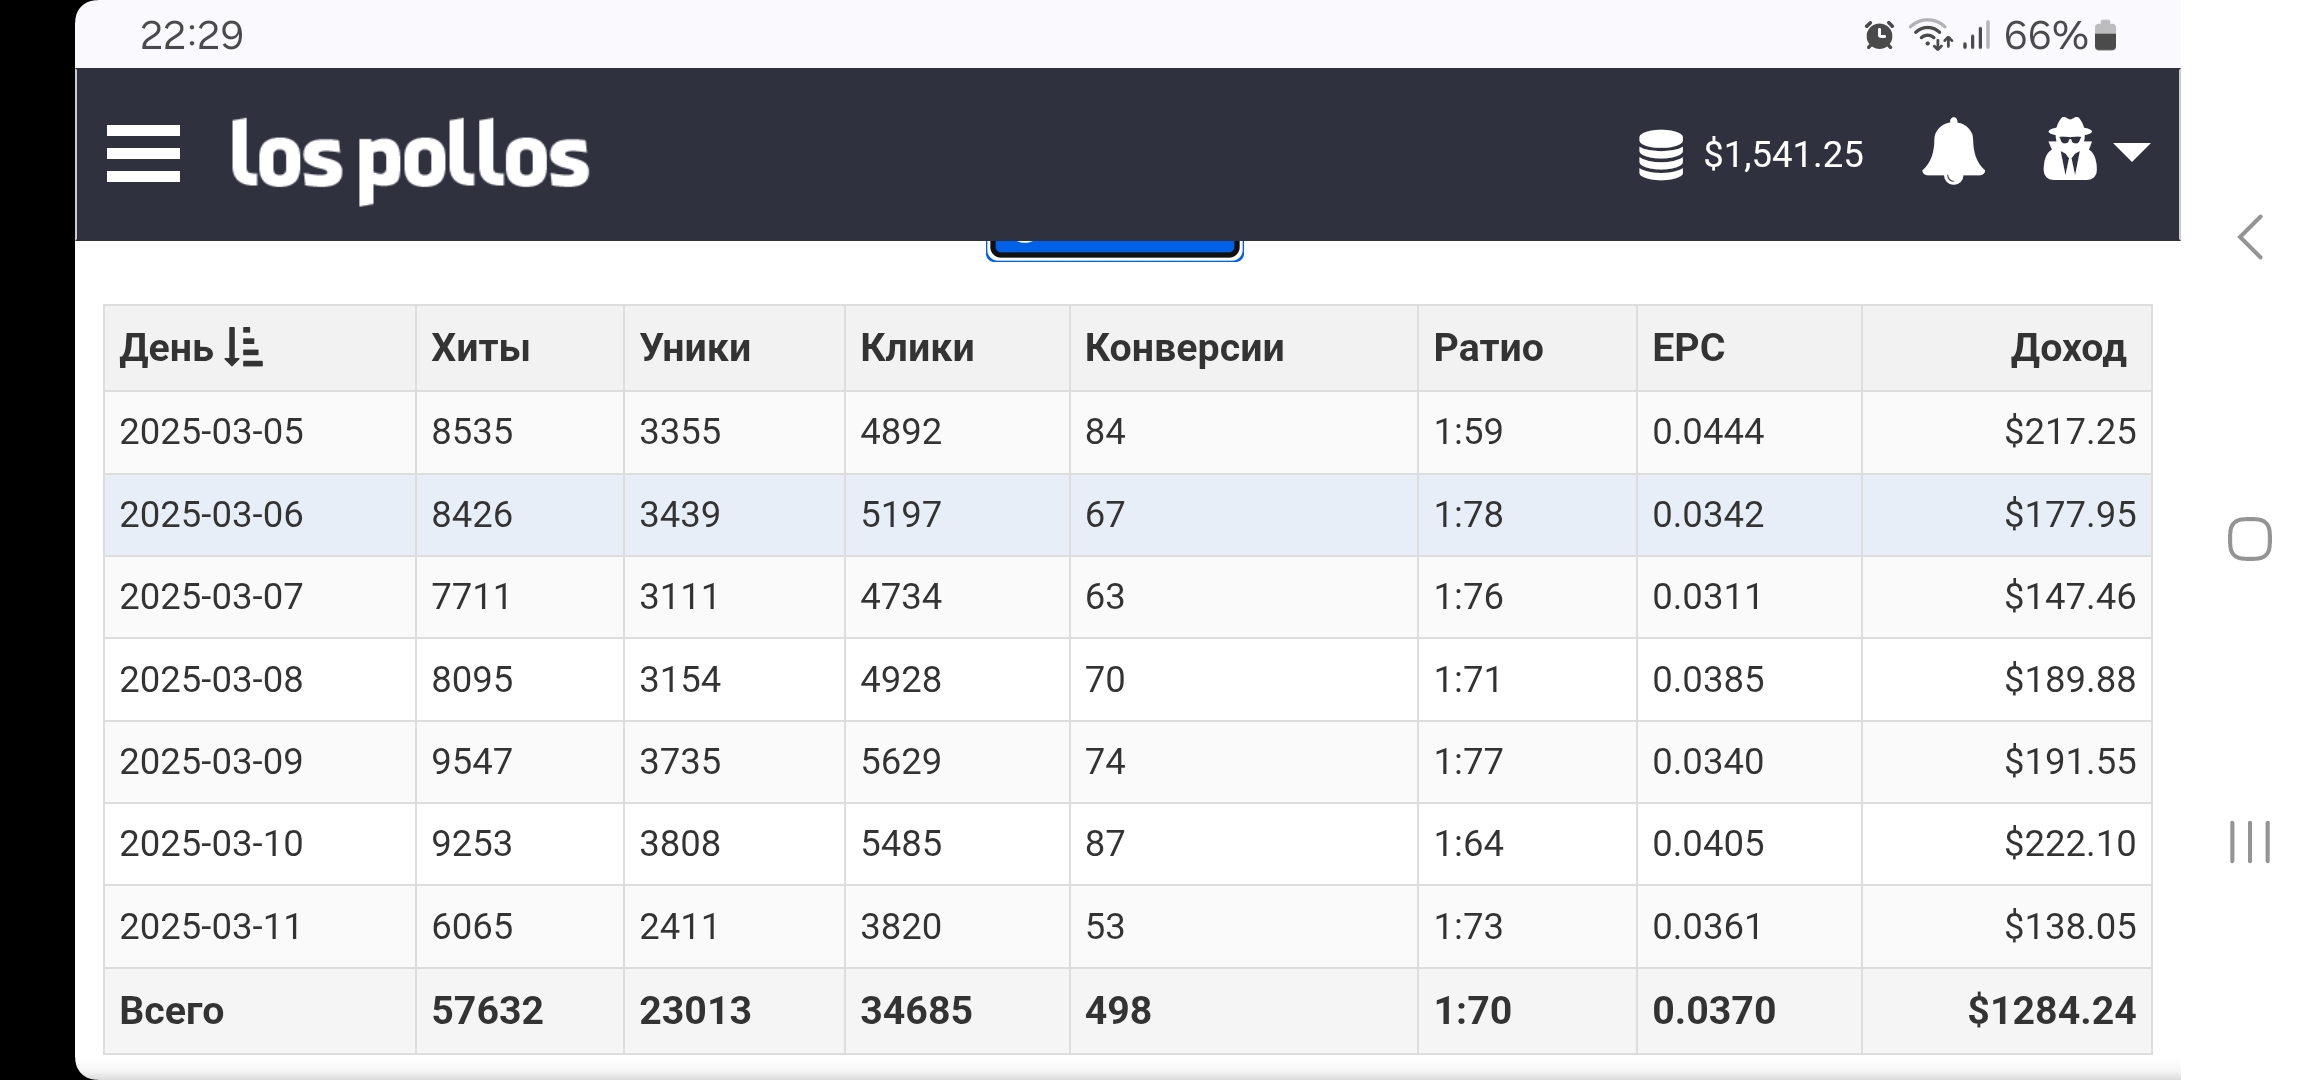
Task: Select the 2025-03-06 highlighted row
Action: pos(1128,515)
